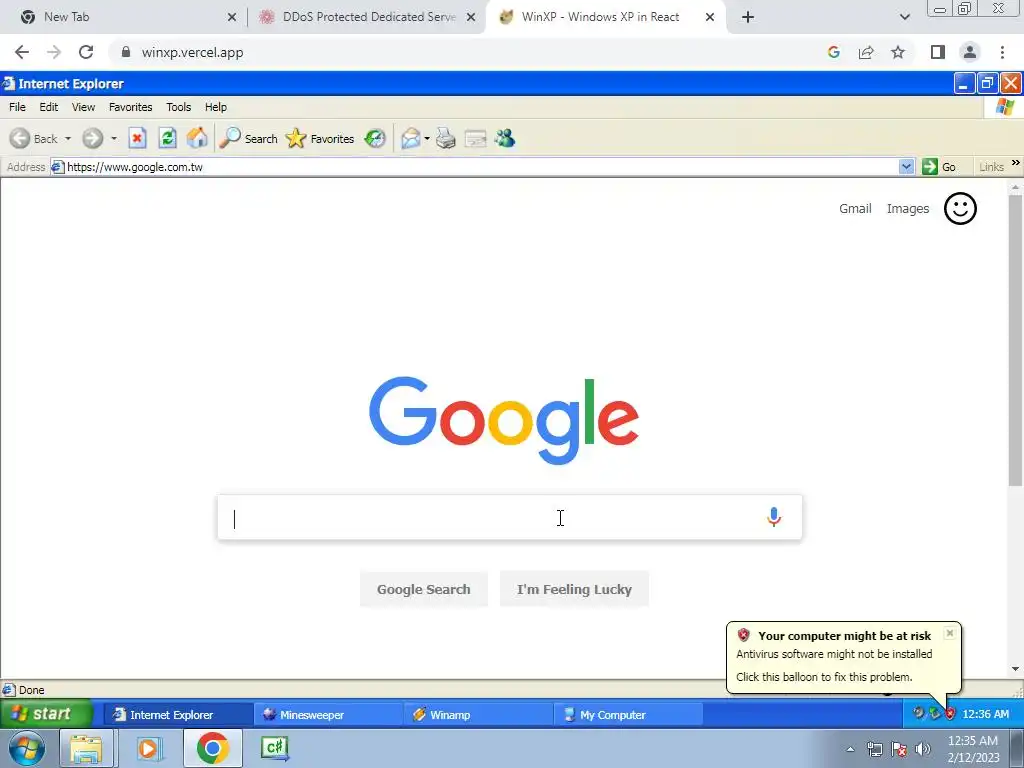Click the Google Search button

click(424, 589)
